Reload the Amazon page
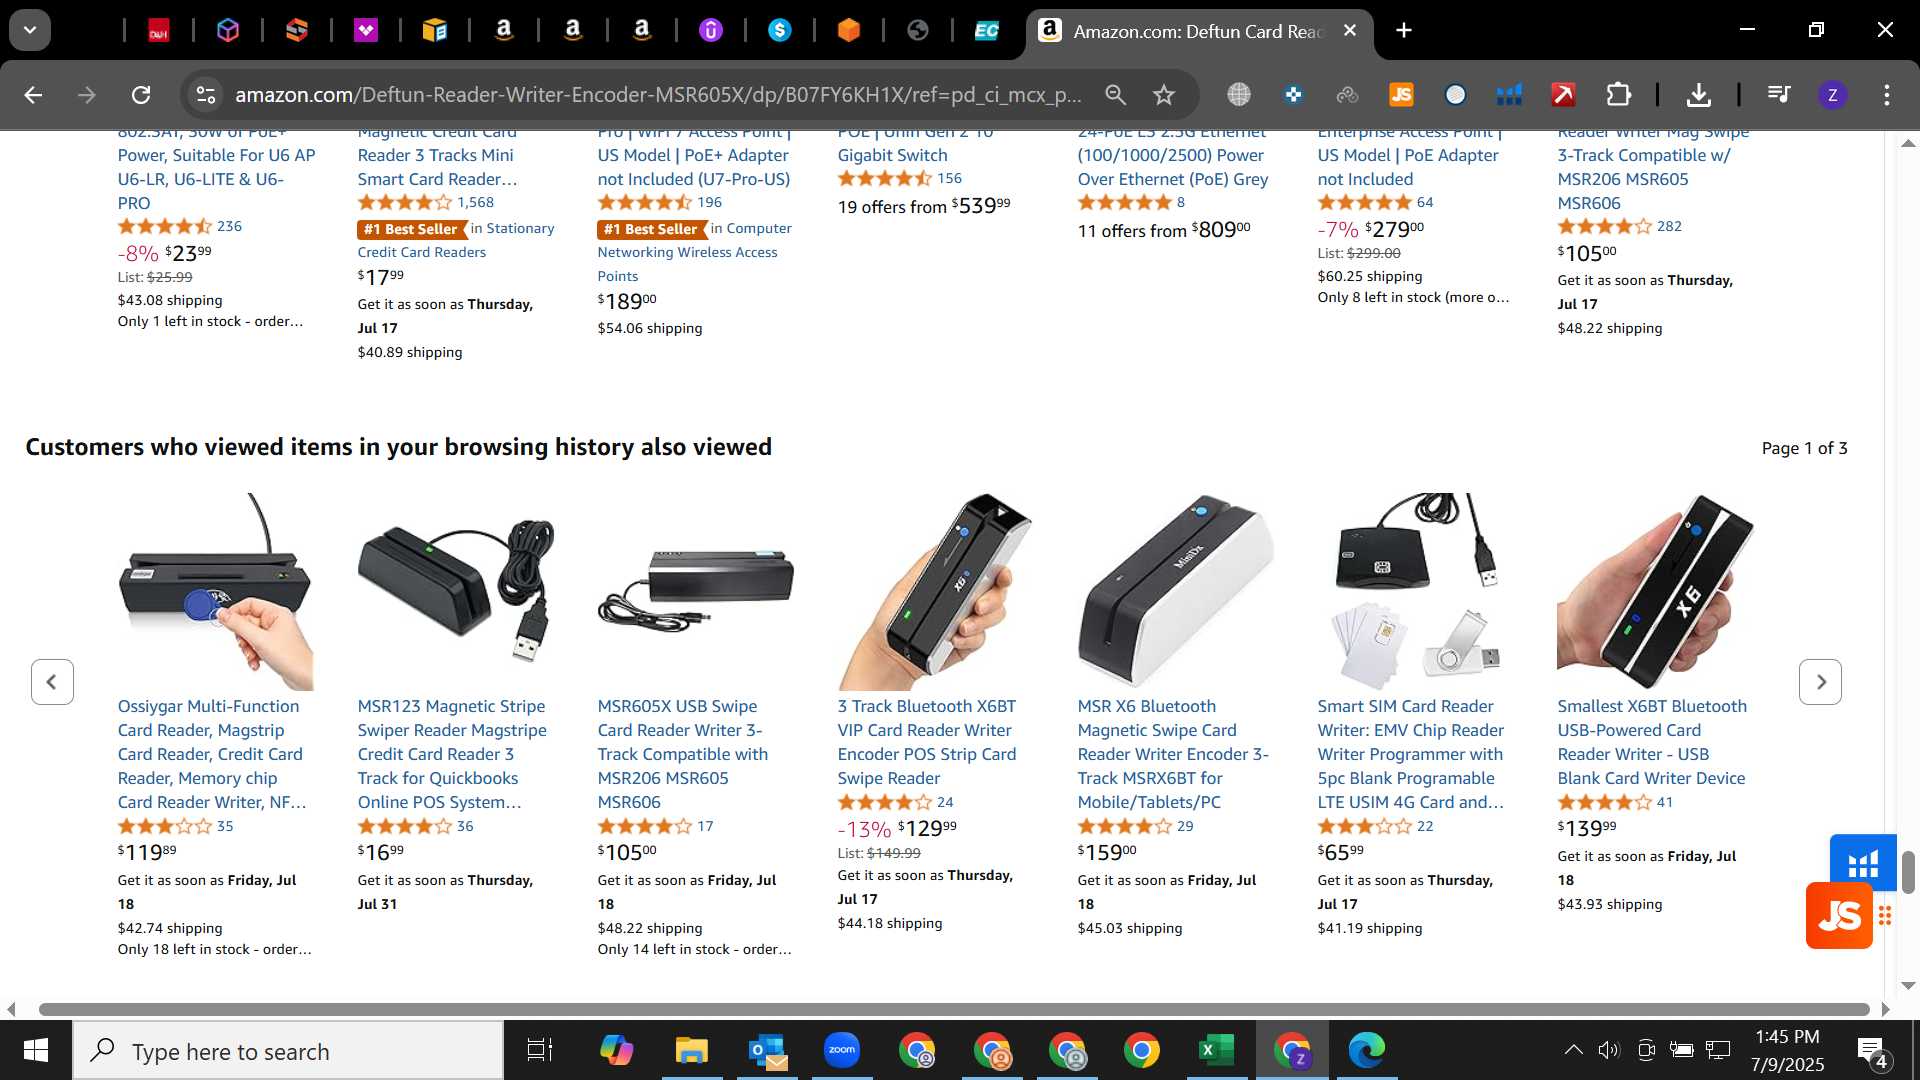Screen dimensions: 1920x1080 141,95
